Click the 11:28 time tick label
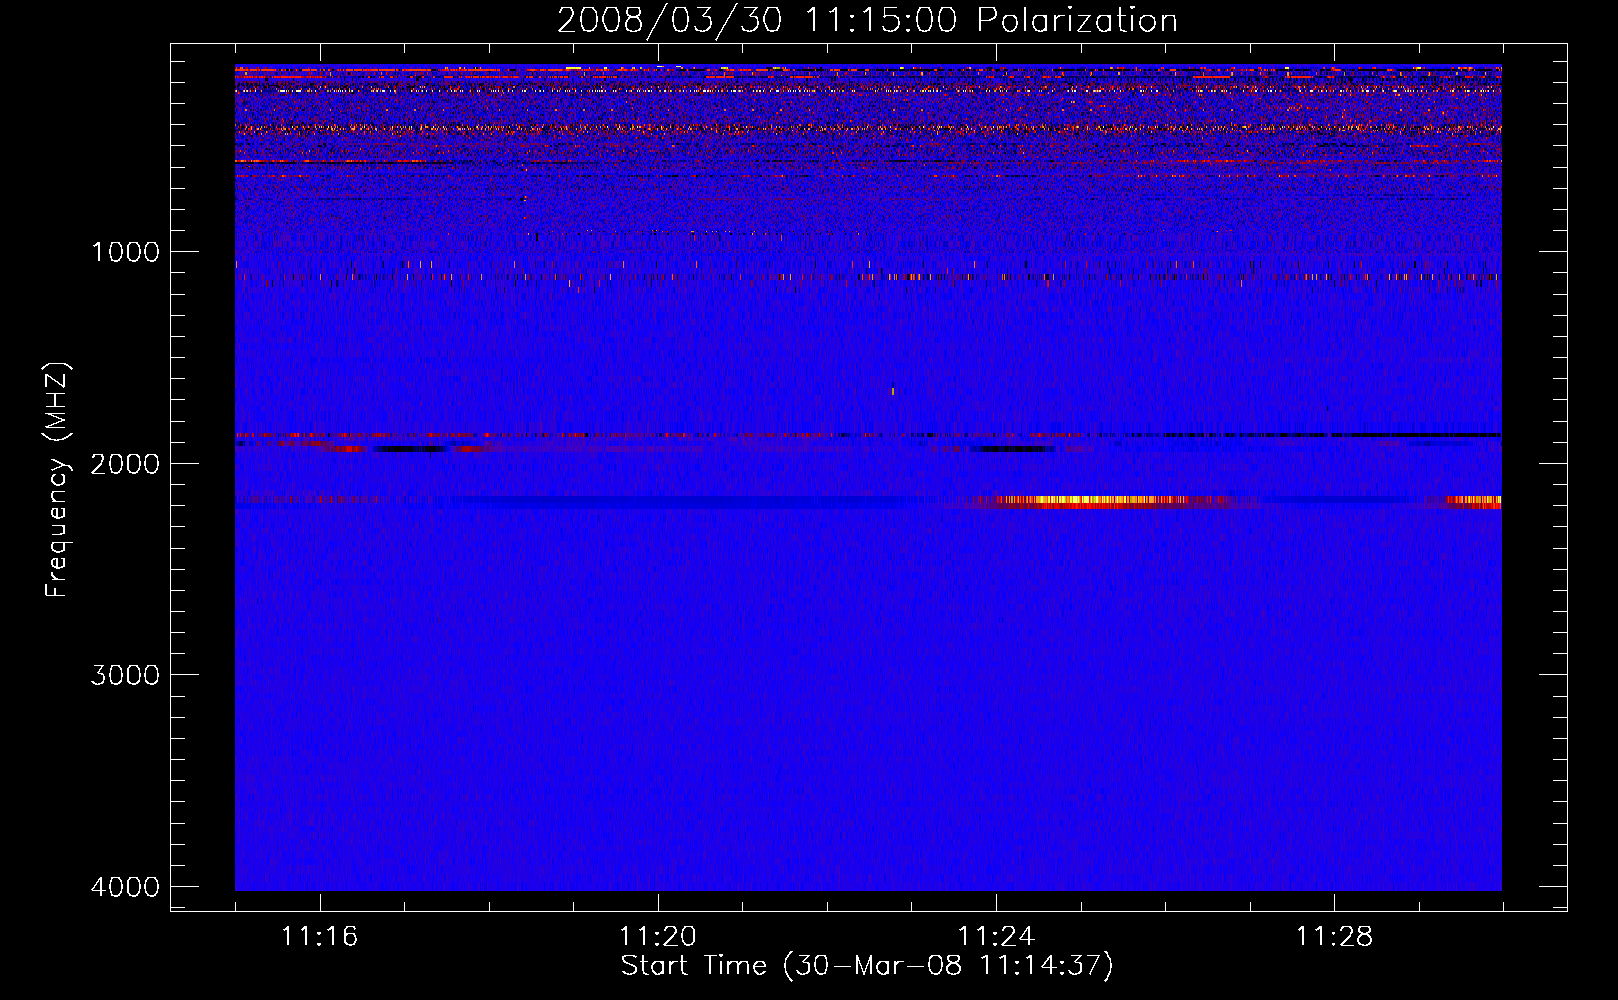 [x=1335, y=937]
